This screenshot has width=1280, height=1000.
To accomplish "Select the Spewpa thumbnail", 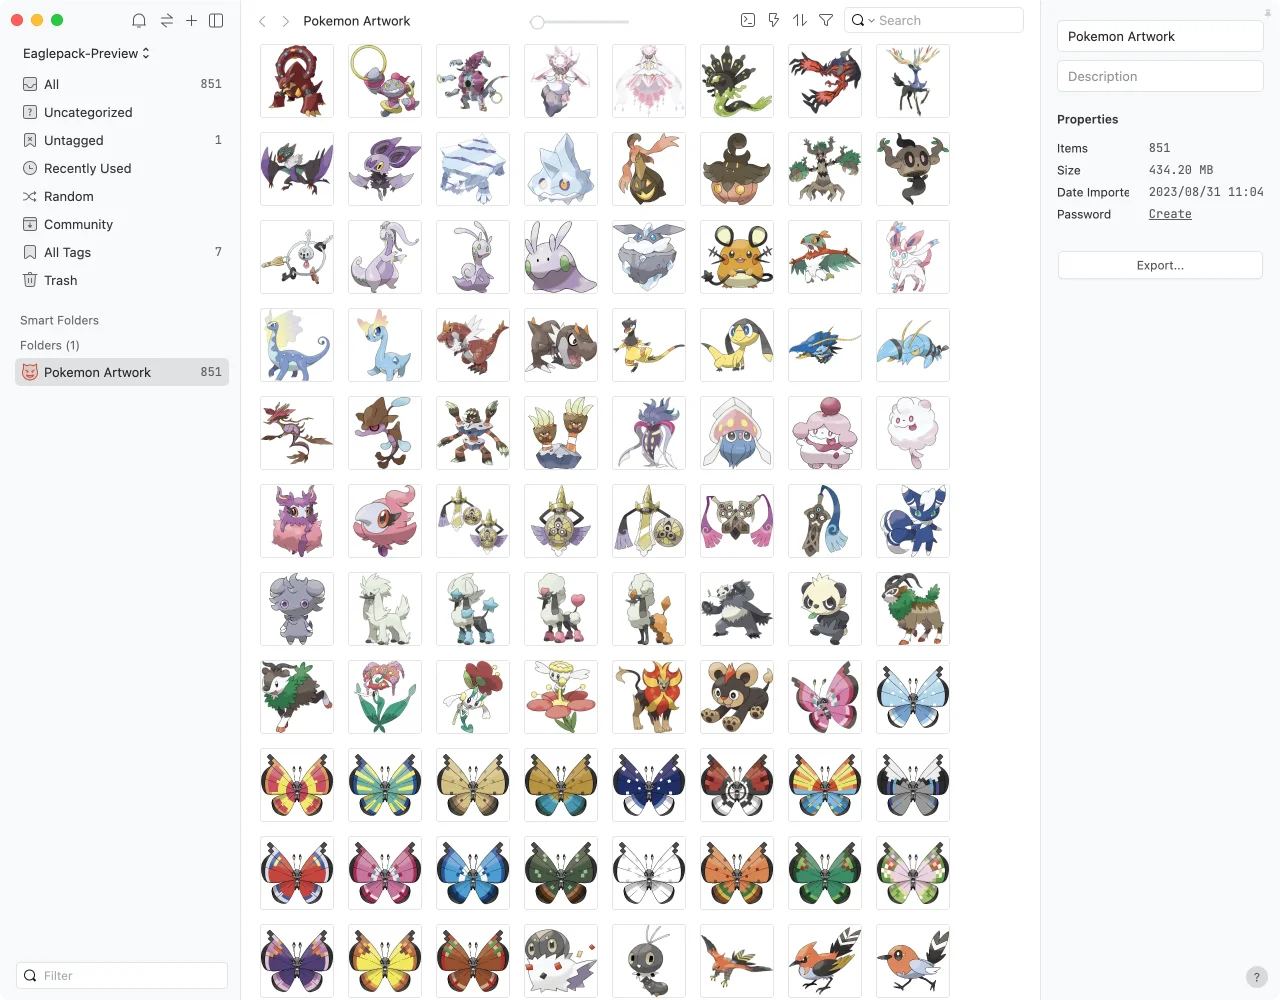I will coord(561,961).
